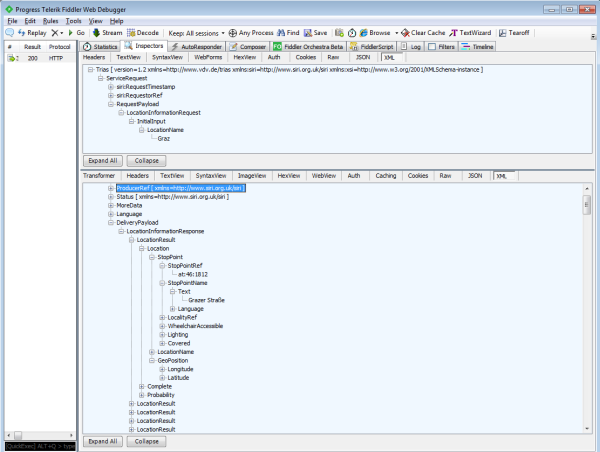Open the View menu
The image size is (600, 452).
[96, 21]
